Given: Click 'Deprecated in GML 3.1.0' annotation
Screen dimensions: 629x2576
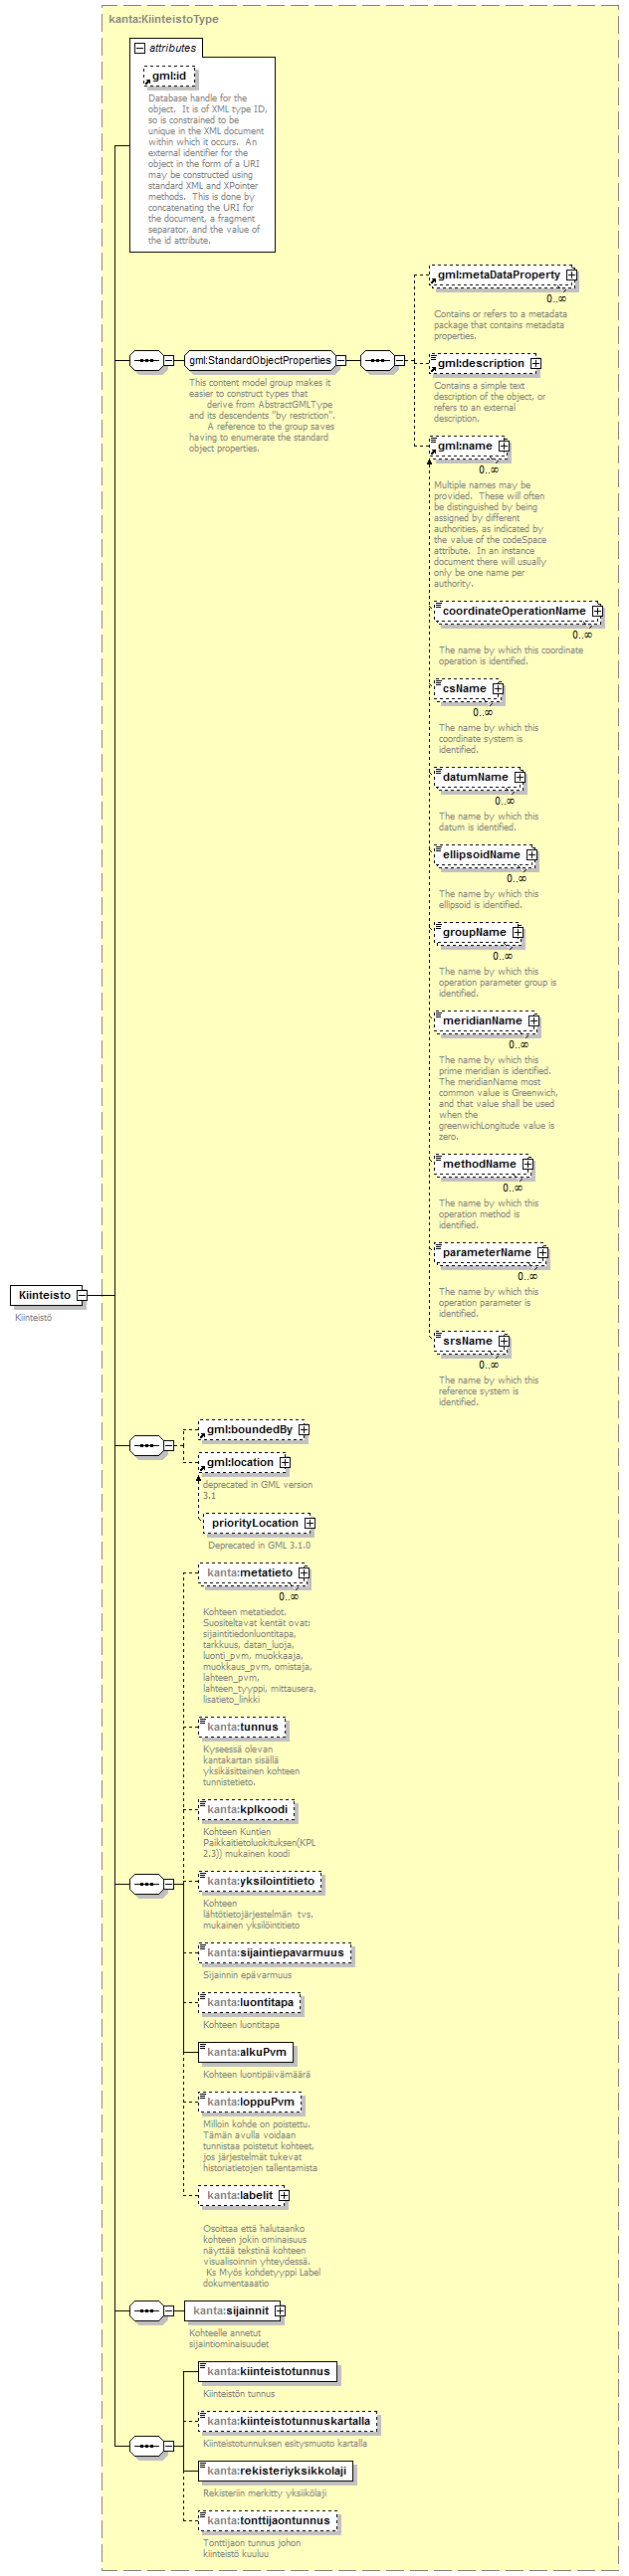Looking at the screenshot, I should (259, 1545).
